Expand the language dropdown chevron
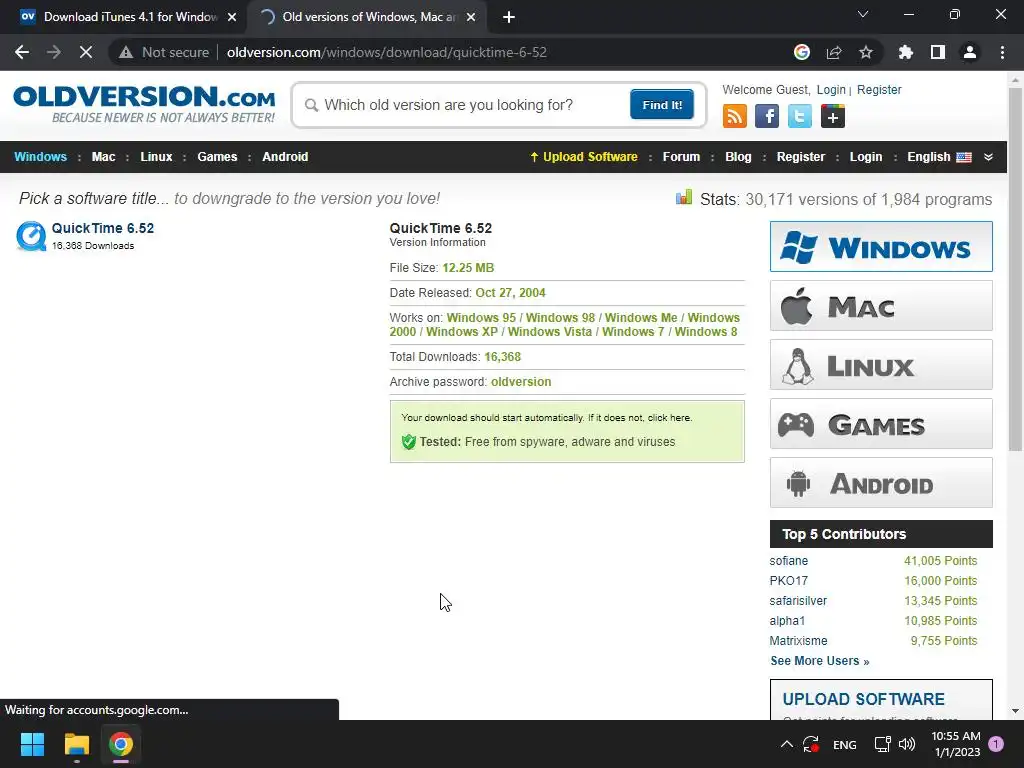 988,157
